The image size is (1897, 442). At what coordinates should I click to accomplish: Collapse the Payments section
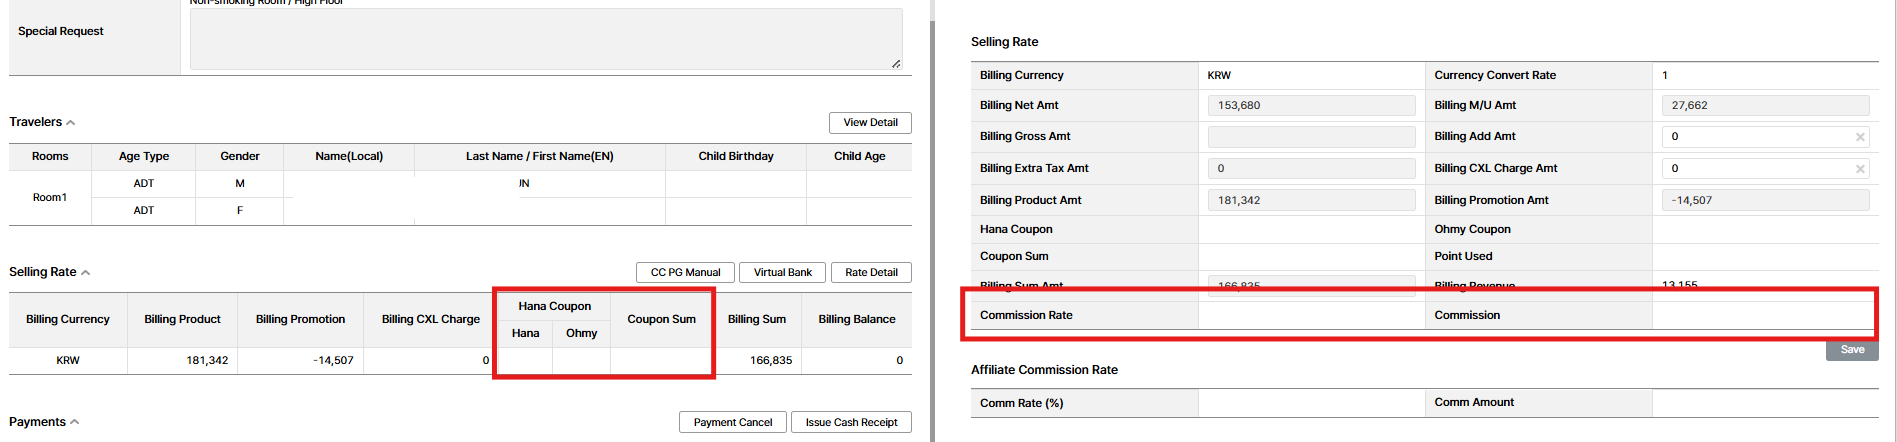(x=75, y=423)
